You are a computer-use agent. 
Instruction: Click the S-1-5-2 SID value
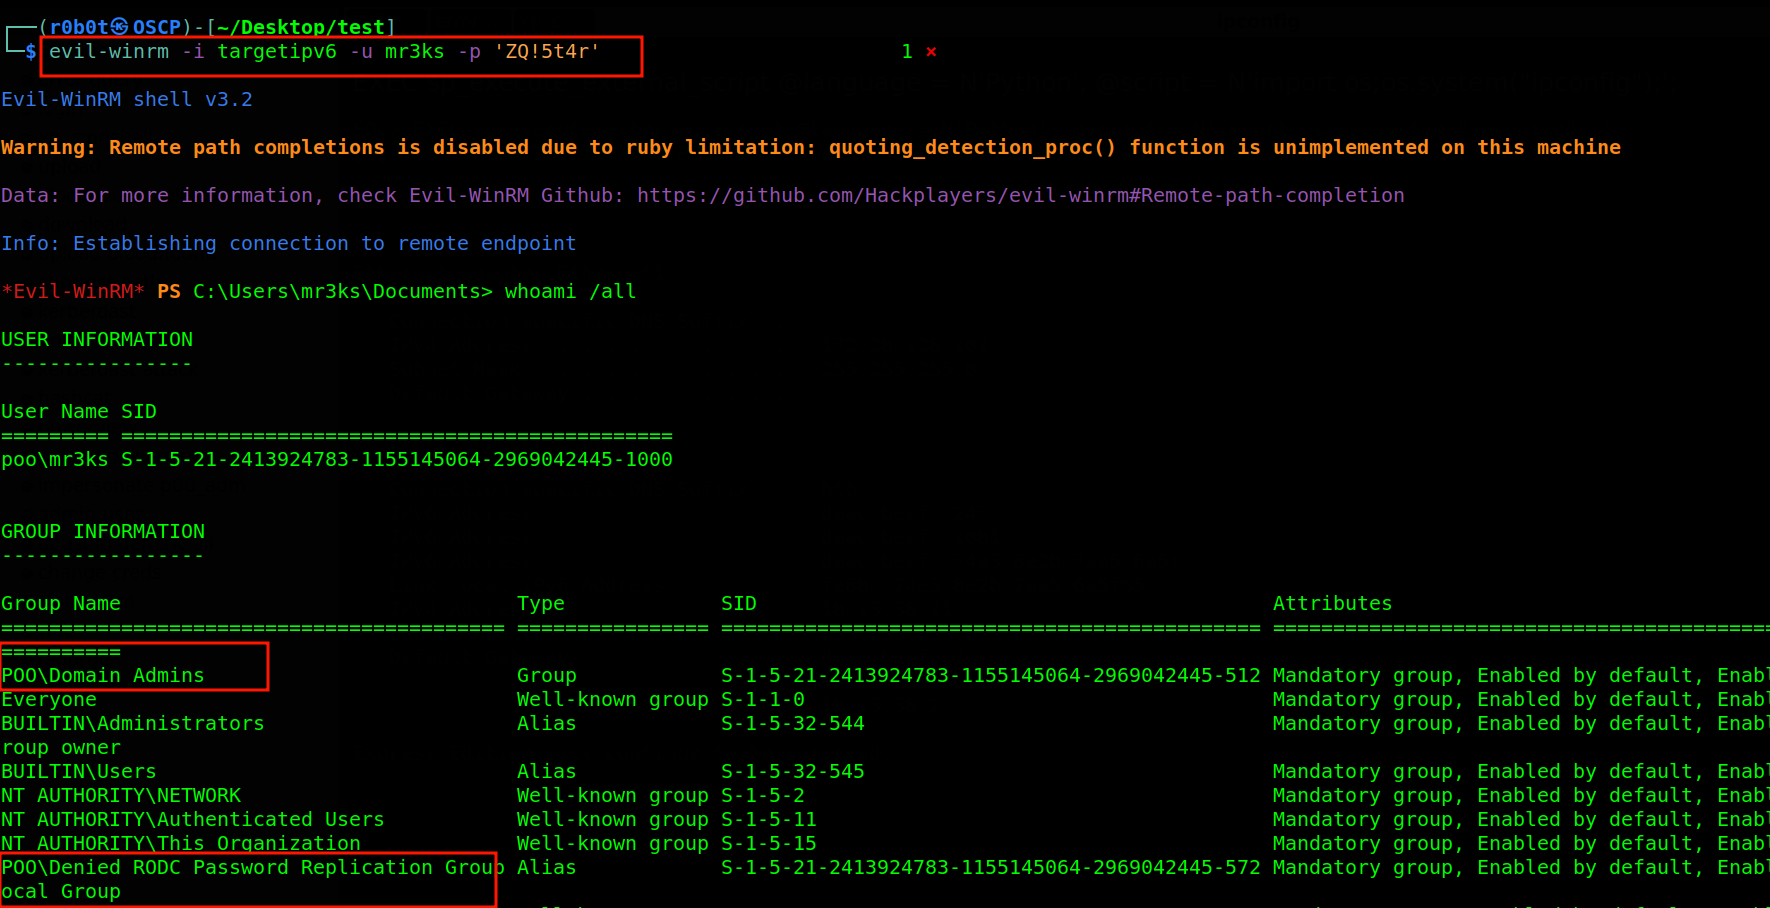point(763,796)
